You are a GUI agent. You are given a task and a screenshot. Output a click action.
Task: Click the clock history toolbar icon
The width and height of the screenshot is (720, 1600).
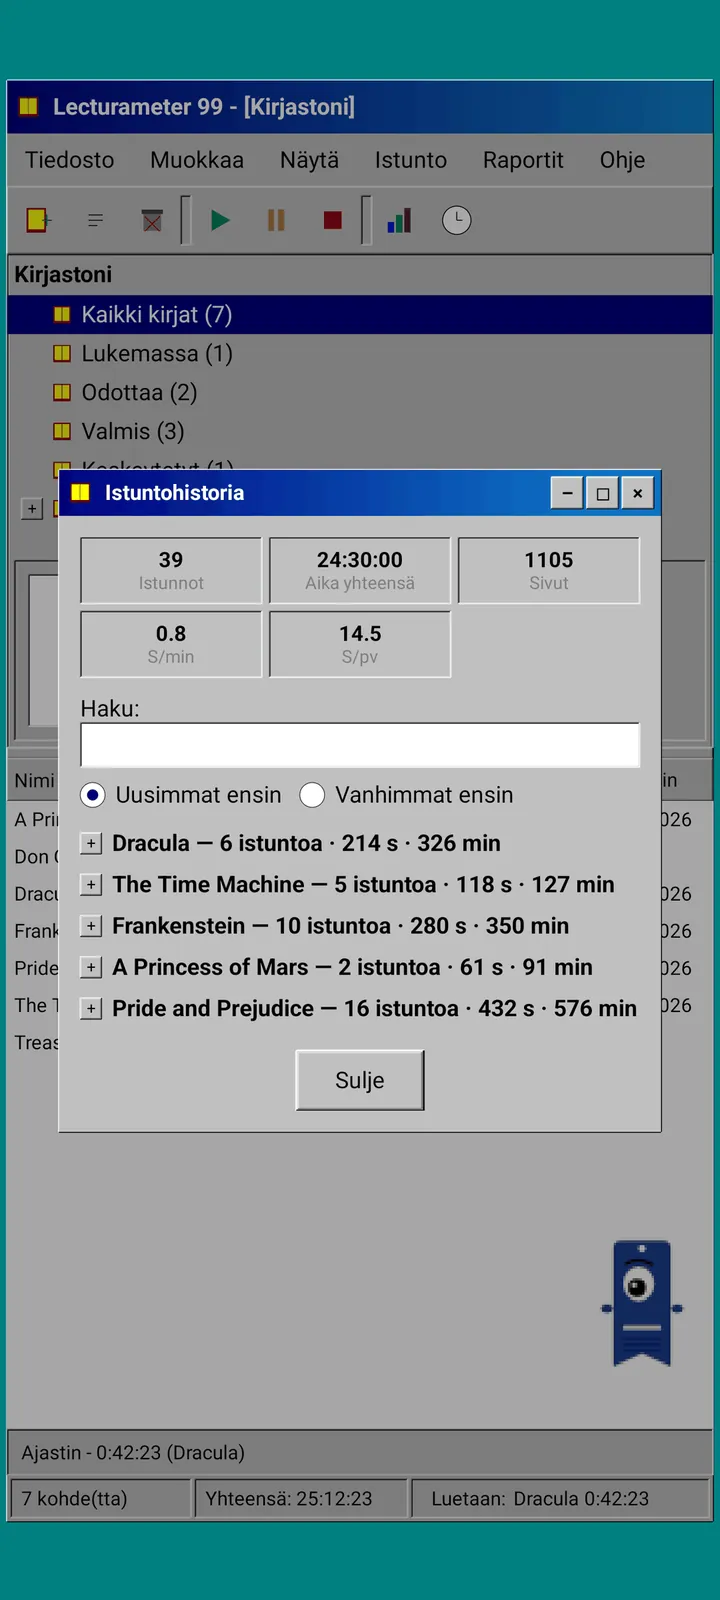pos(457,220)
